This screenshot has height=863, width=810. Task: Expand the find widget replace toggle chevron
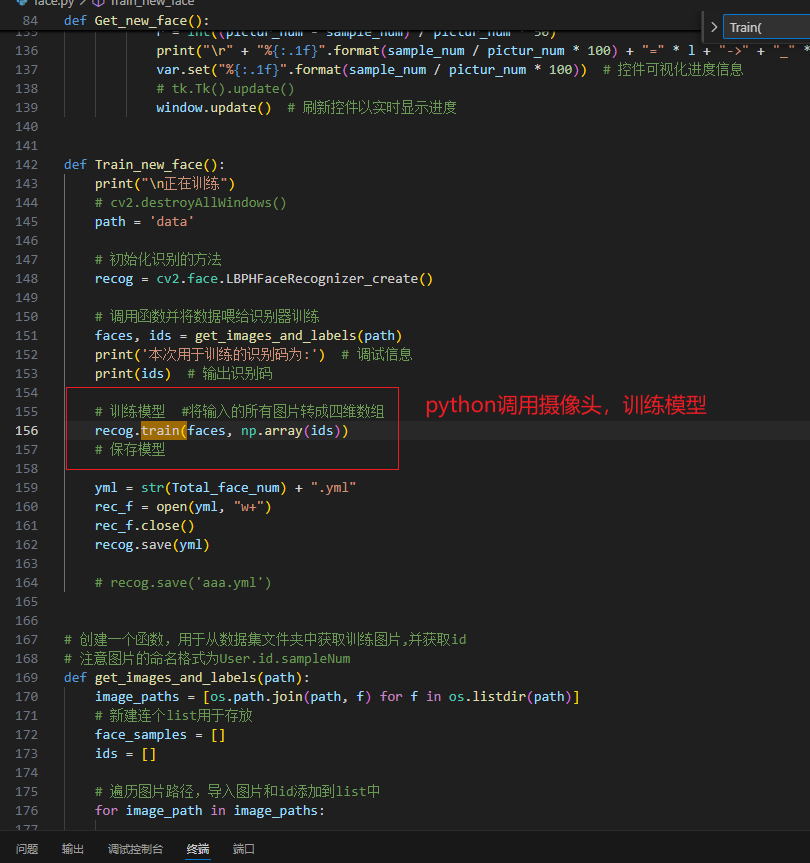coord(714,27)
